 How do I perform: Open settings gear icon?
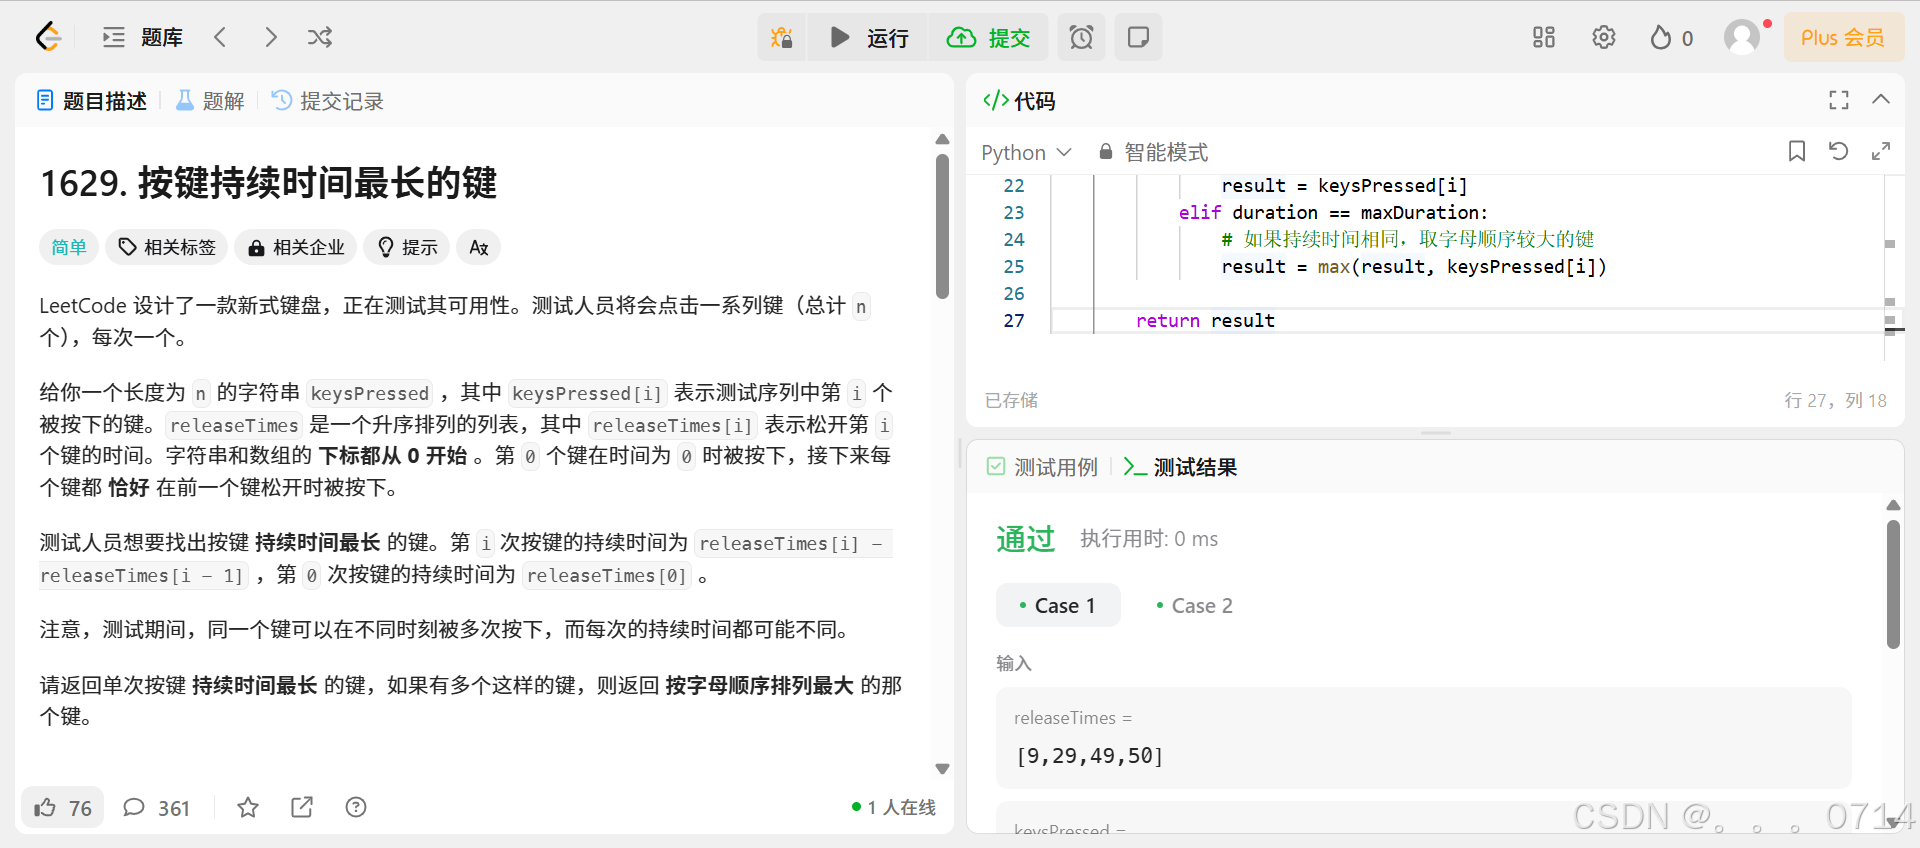(x=1604, y=37)
